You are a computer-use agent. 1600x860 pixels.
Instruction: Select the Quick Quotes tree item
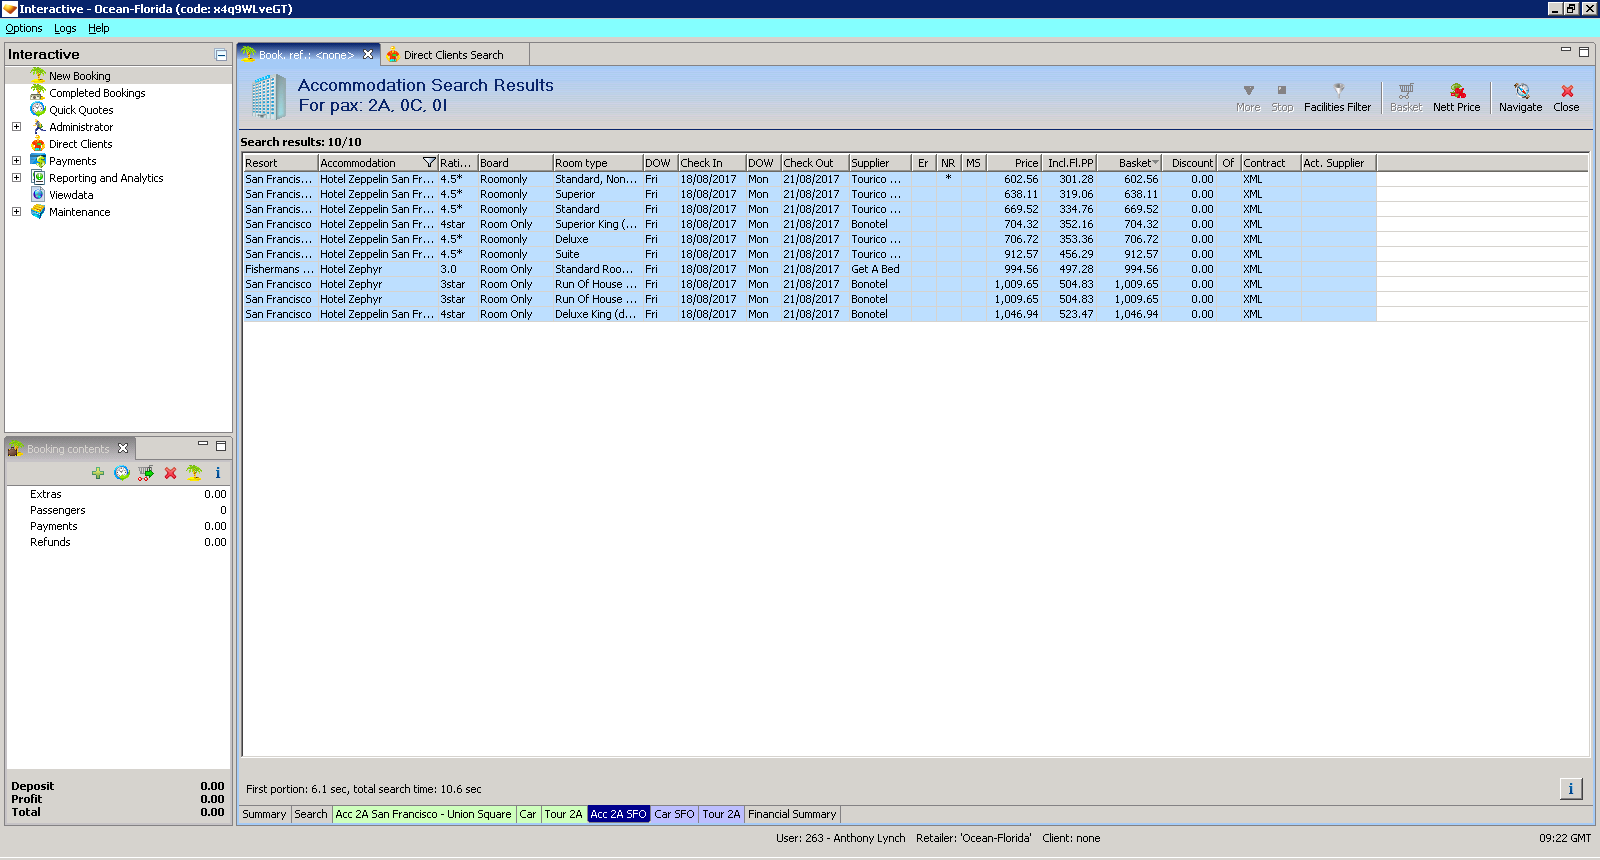[x=81, y=110]
